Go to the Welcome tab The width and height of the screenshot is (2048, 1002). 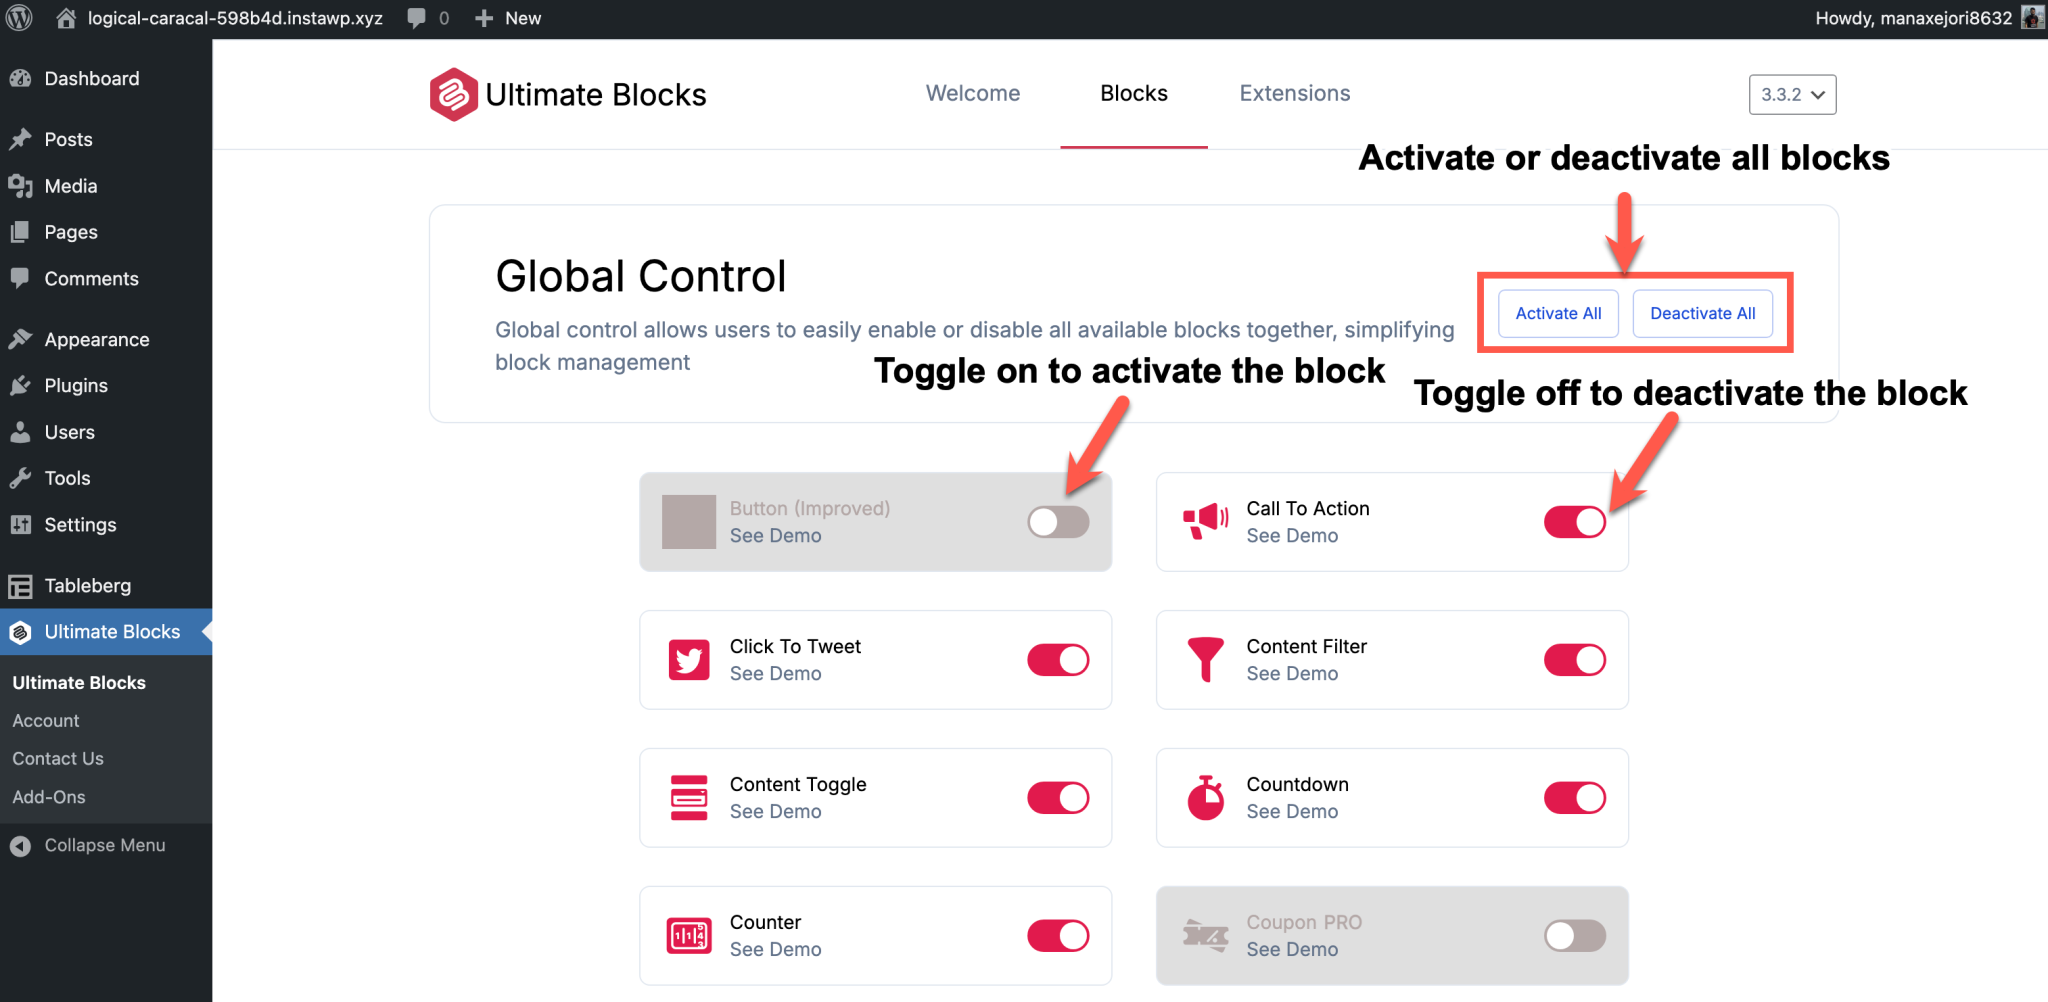973,93
